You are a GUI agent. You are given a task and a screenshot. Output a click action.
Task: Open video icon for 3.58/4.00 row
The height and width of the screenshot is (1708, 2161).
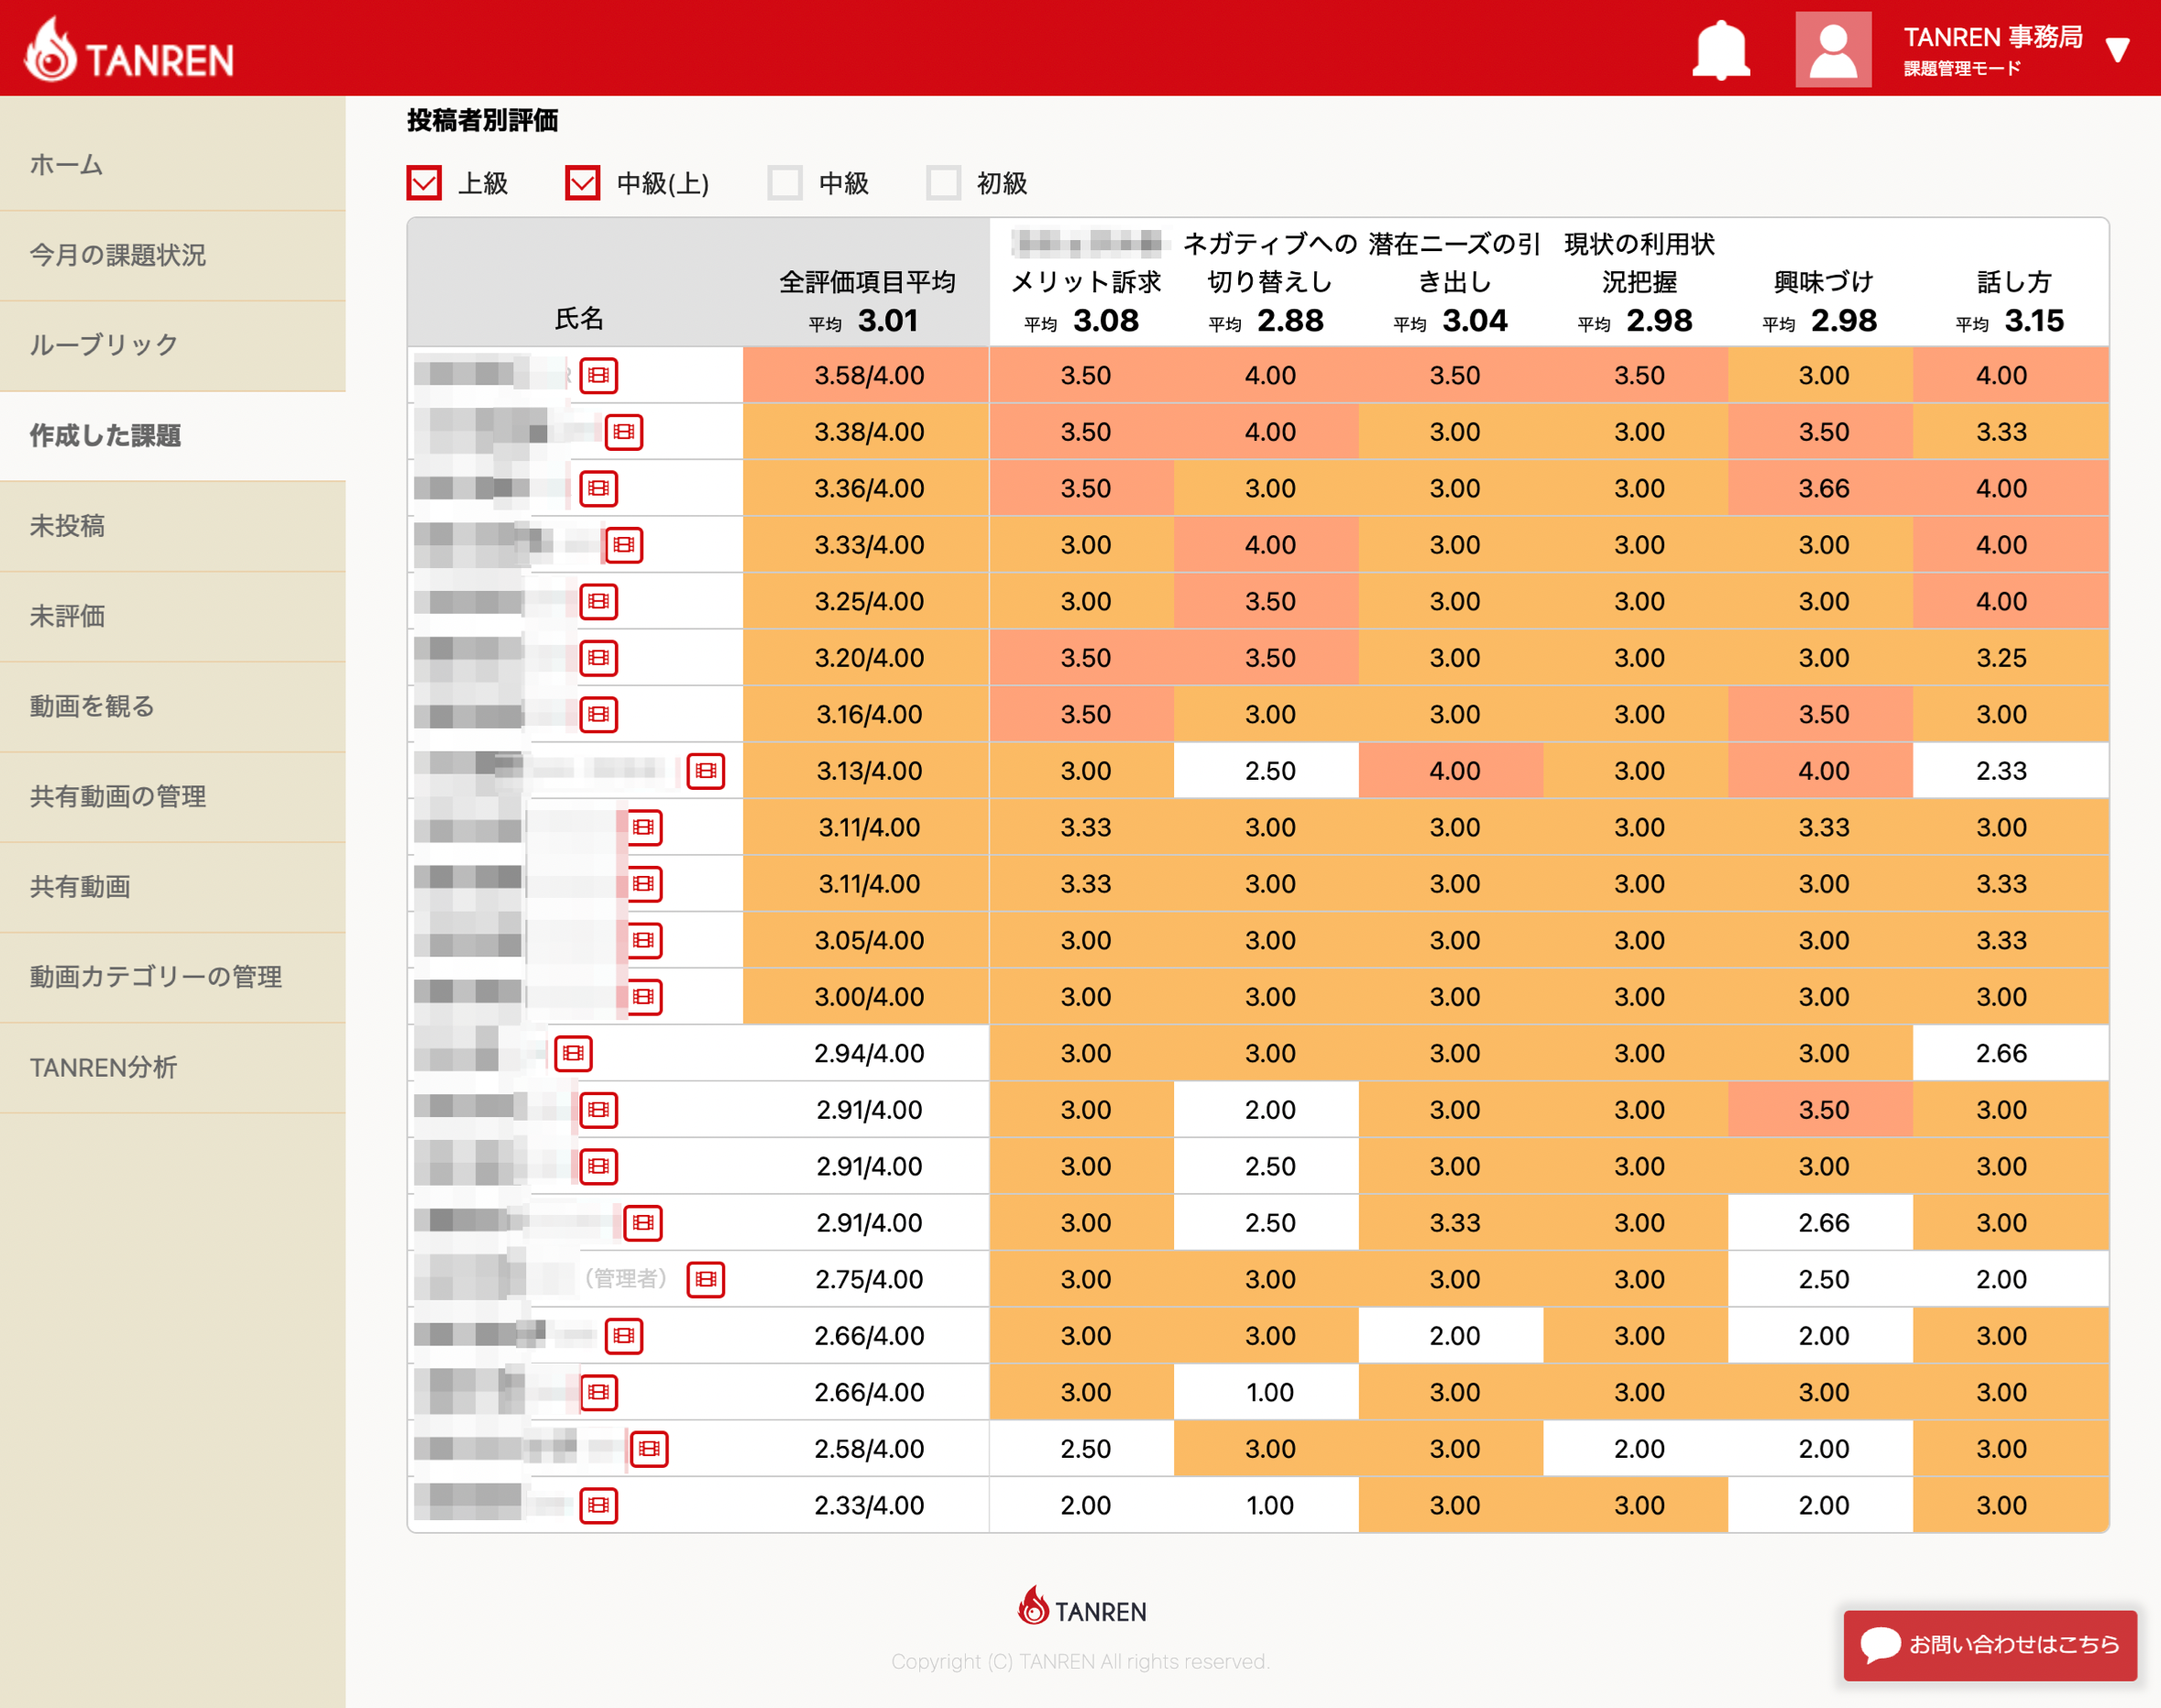[x=598, y=376]
